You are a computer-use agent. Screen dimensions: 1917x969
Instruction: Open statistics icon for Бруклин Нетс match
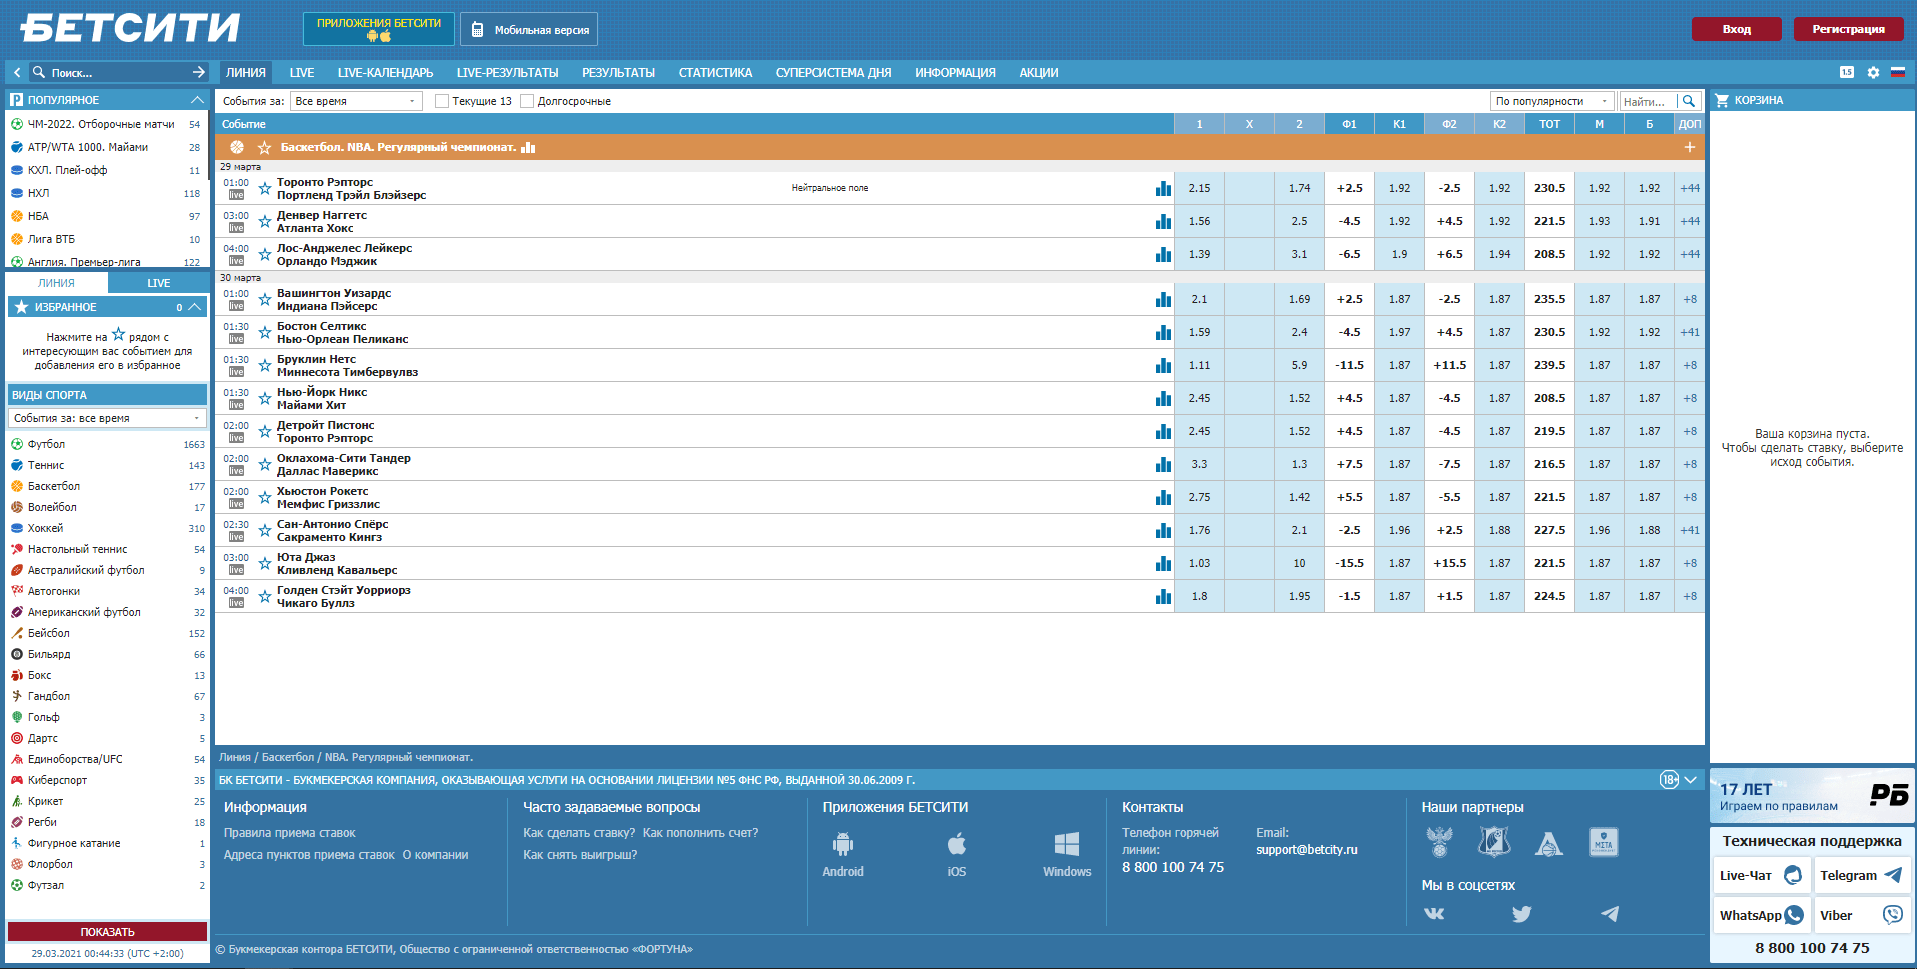1163,365
